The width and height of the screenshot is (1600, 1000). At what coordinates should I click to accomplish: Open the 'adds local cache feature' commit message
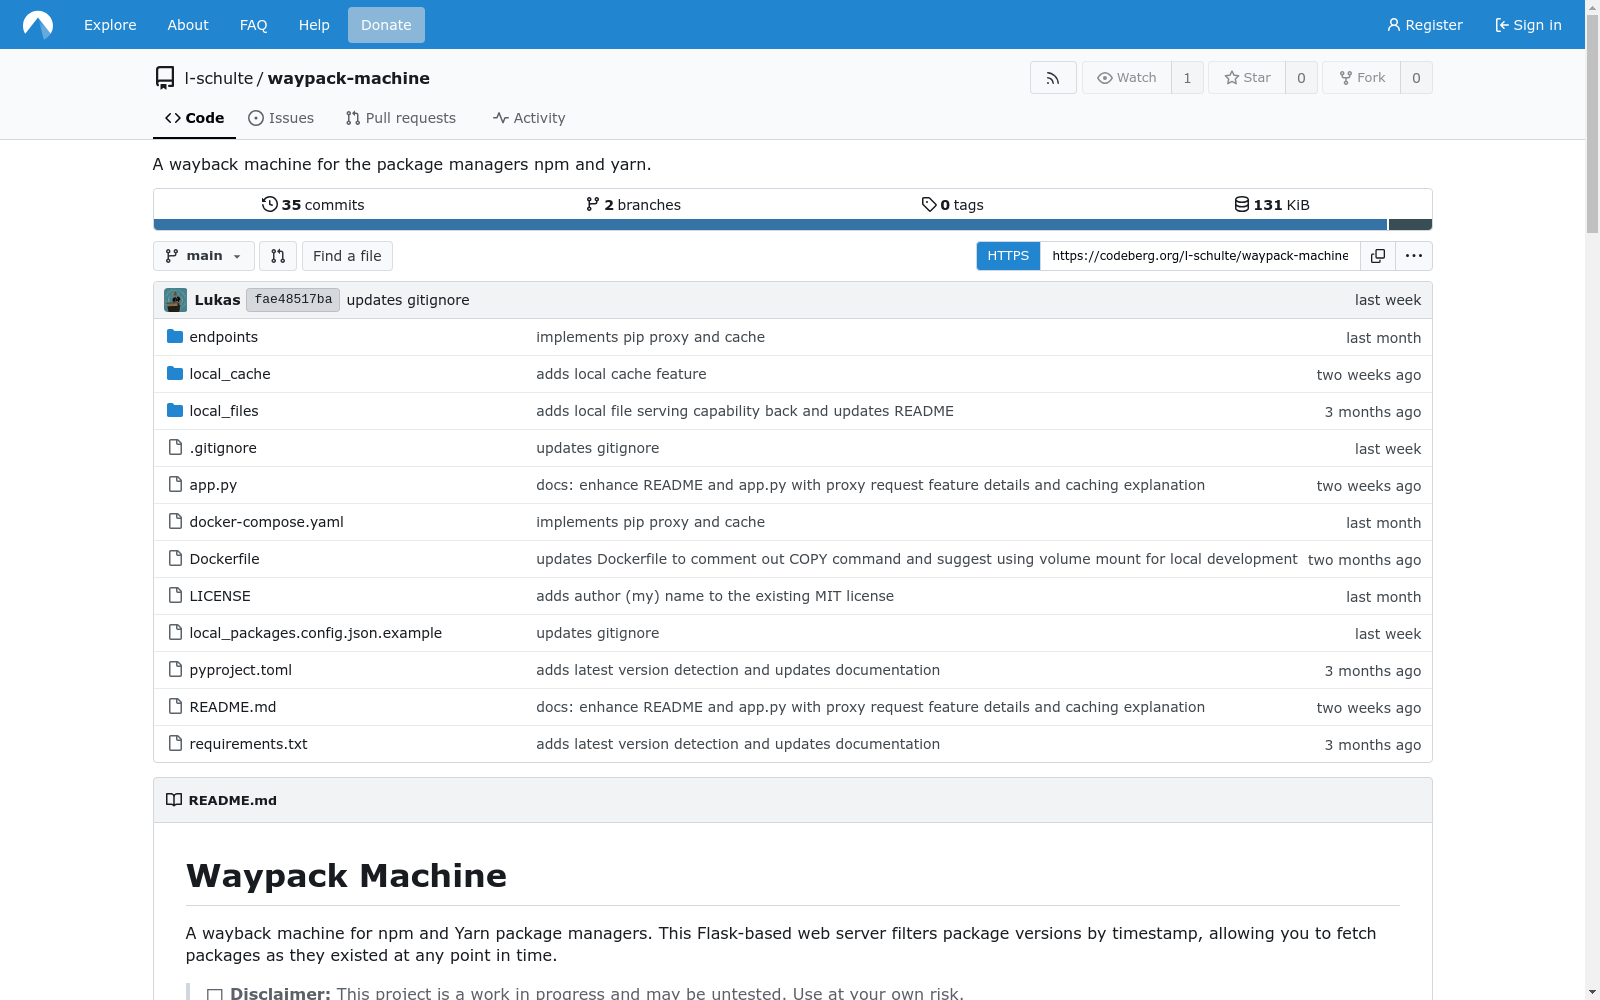[x=621, y=374]
